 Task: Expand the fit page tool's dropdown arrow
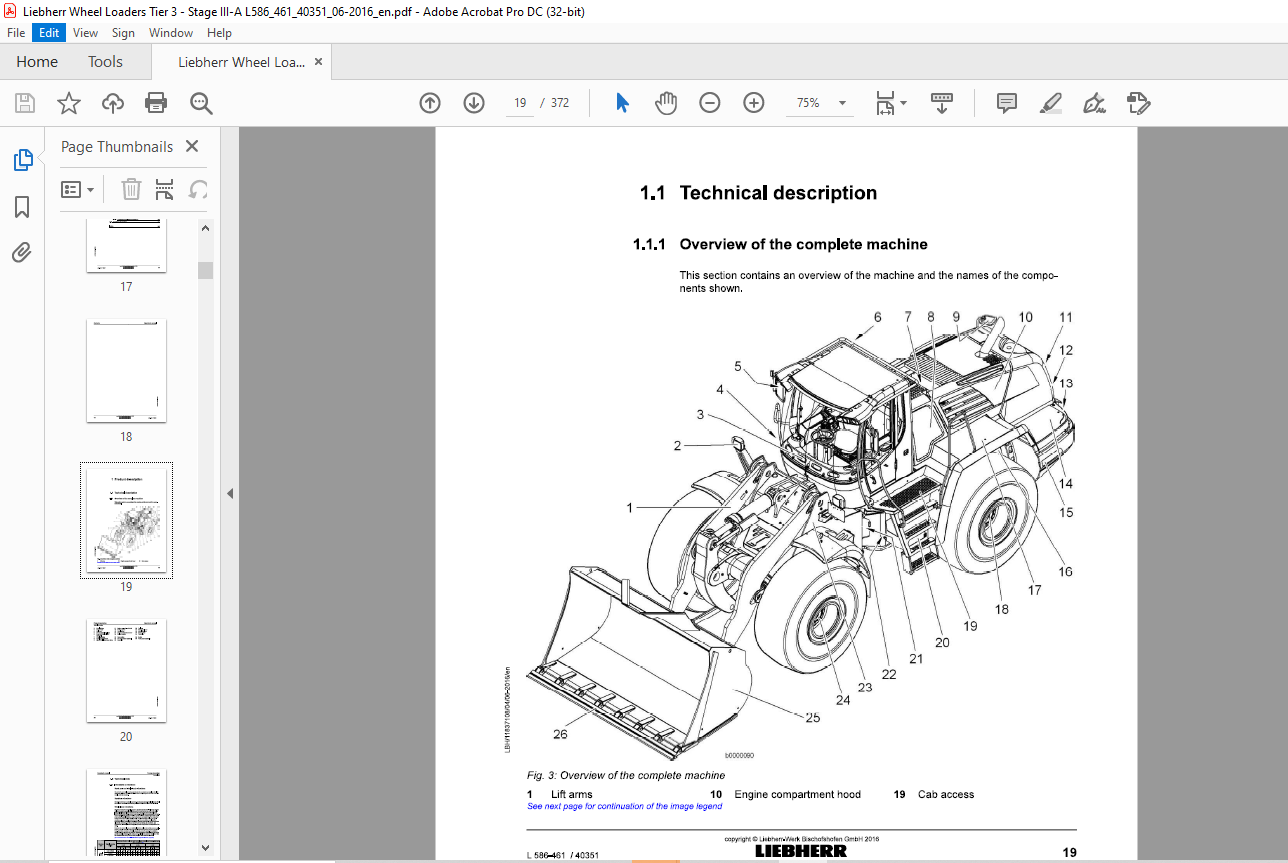pyautogui.click(x=903, y=103)
